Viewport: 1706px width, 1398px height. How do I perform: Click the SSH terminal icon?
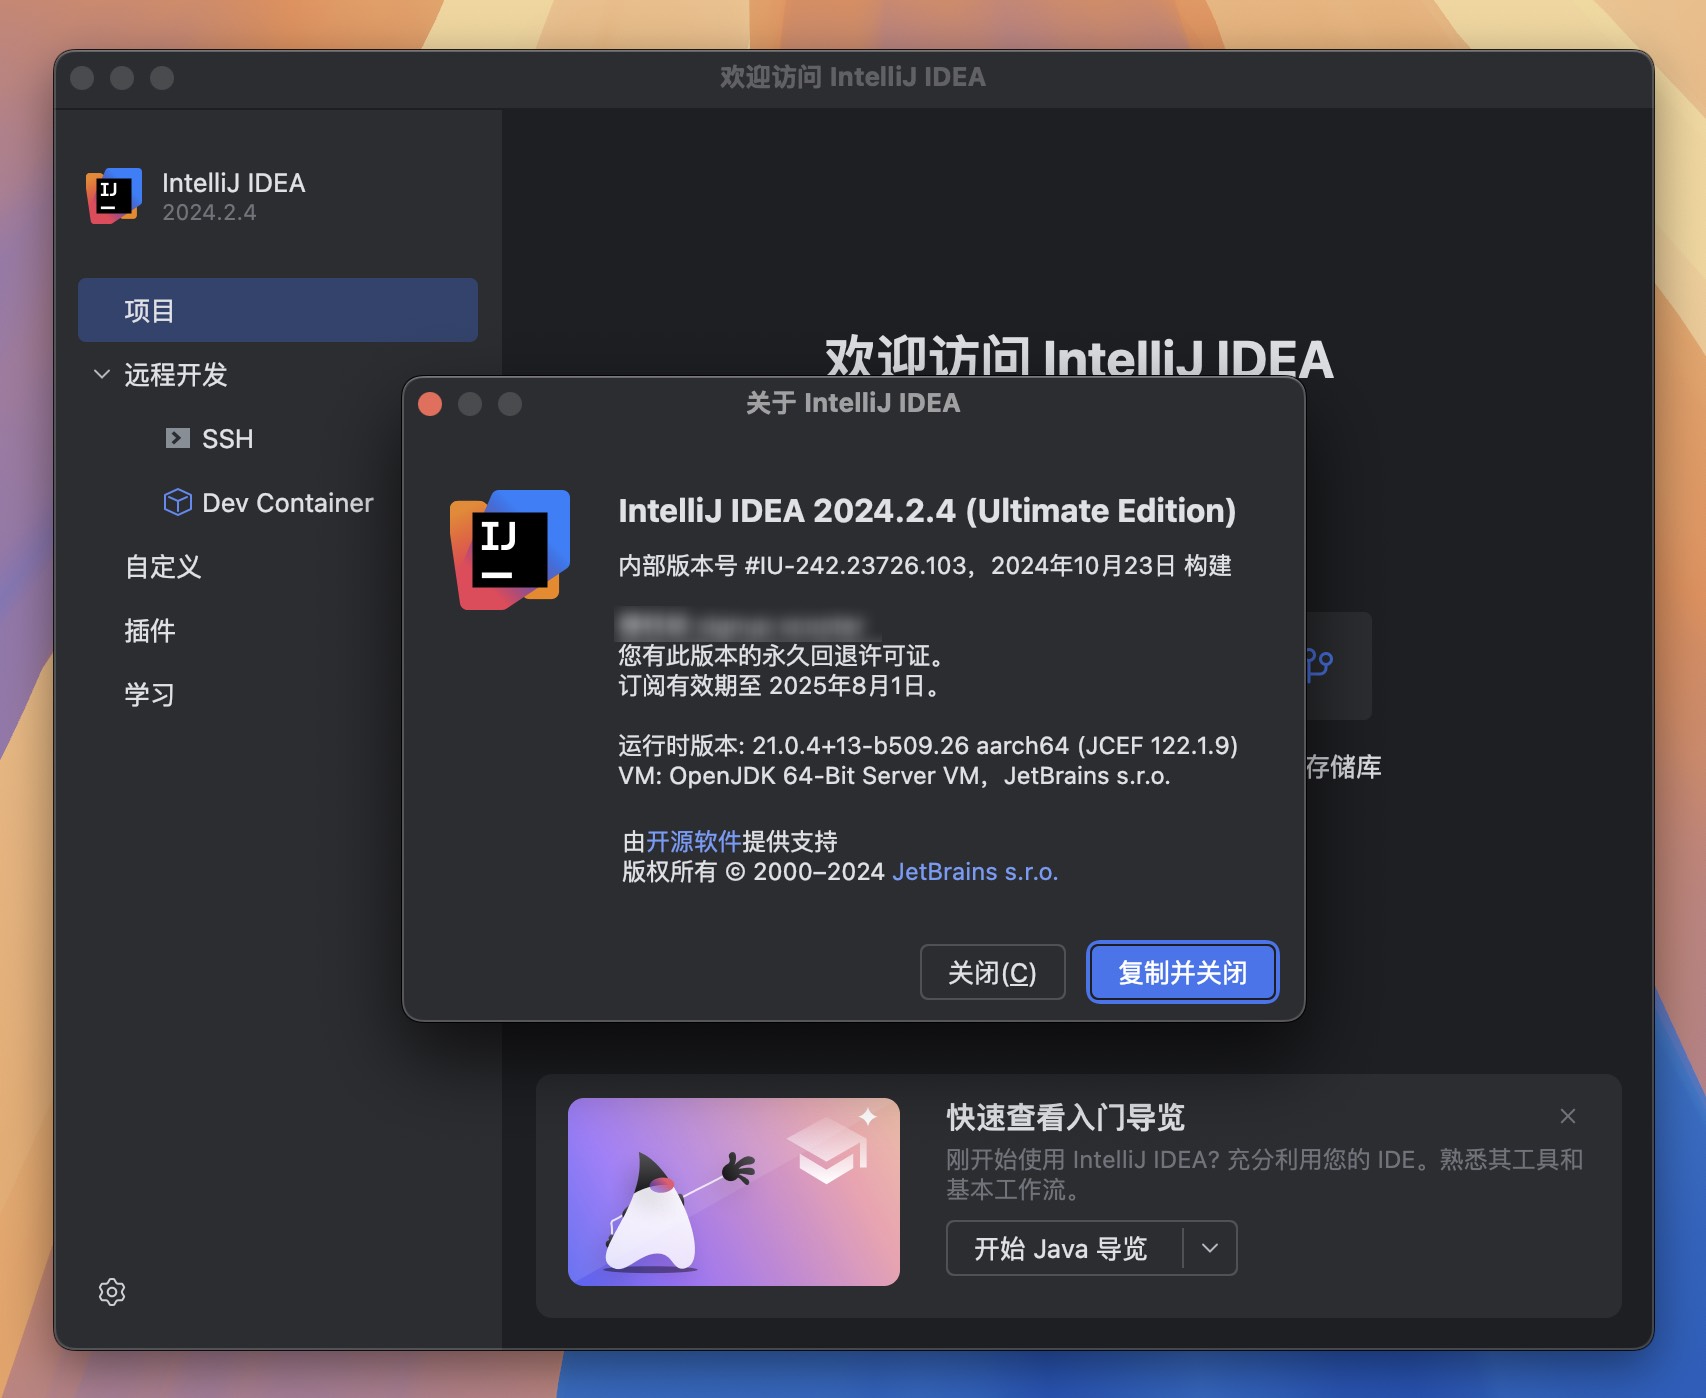[178, 438]
